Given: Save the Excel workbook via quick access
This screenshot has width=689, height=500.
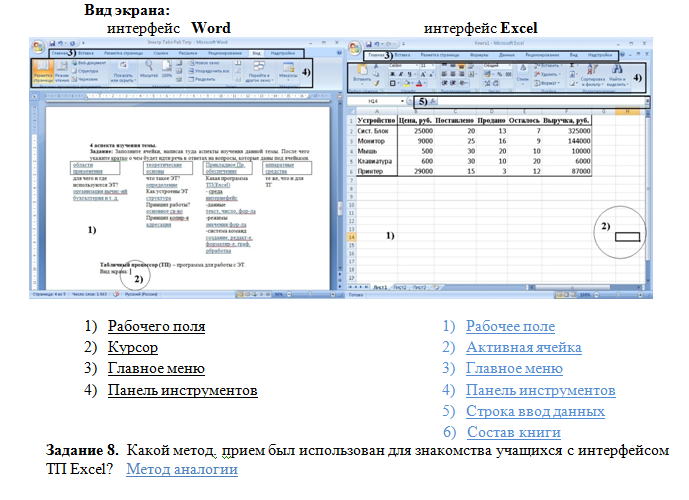Looking at the screenshot, I should coord(369,44).
